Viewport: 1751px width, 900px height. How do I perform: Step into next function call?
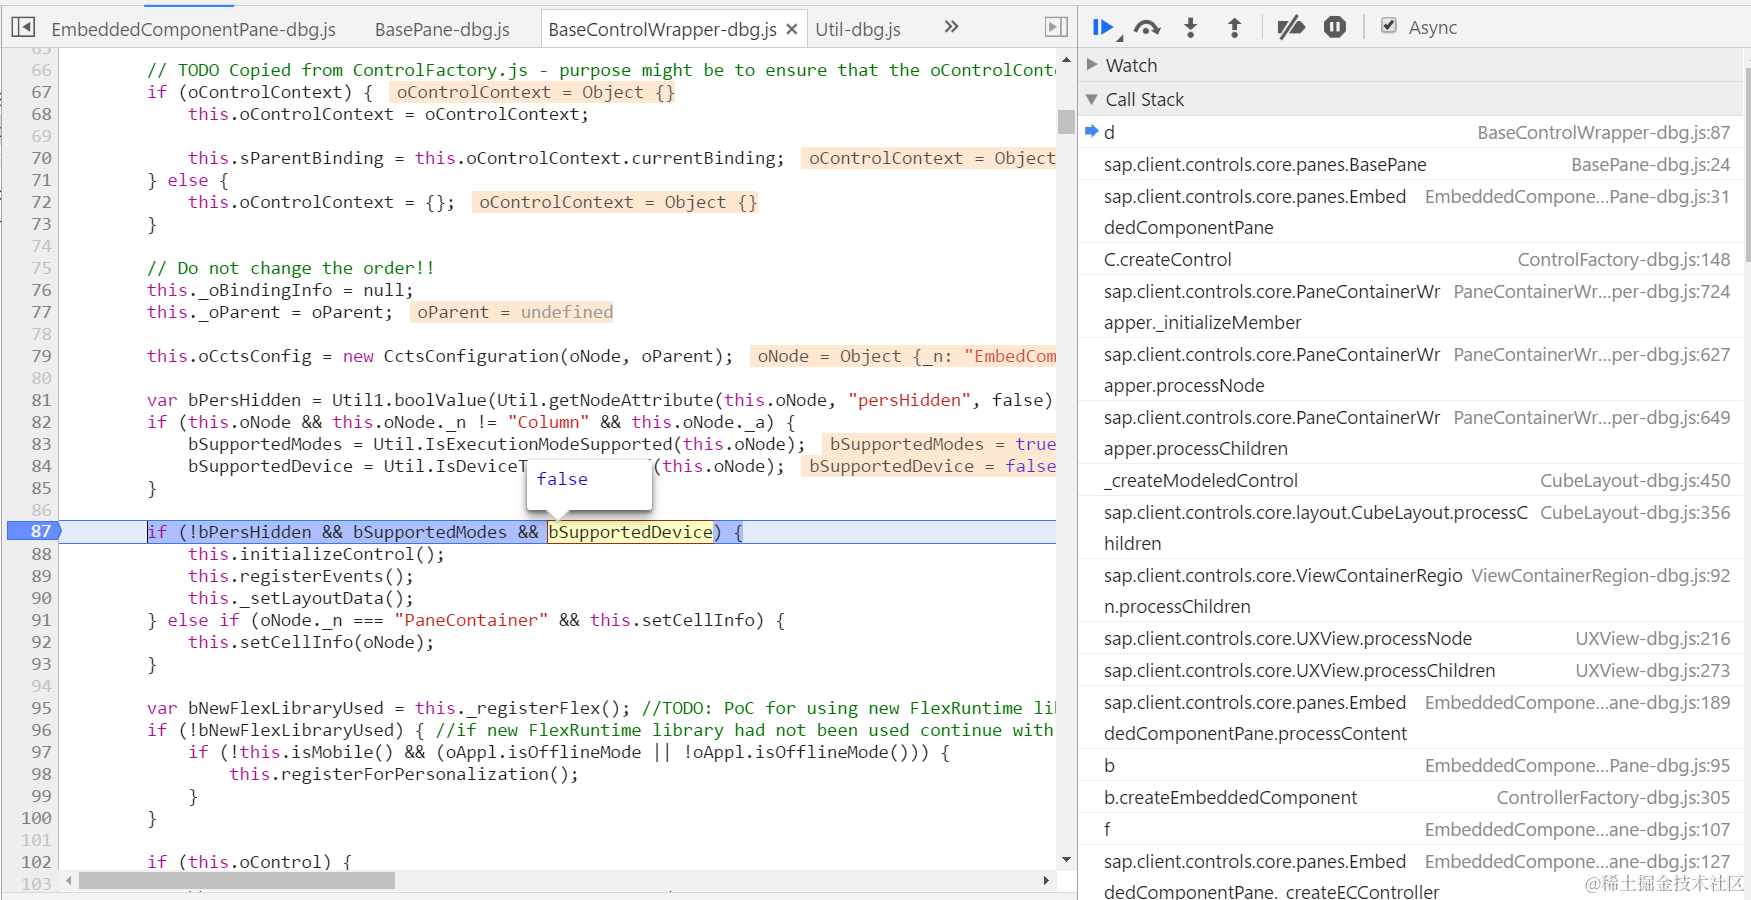(1190, 28)
